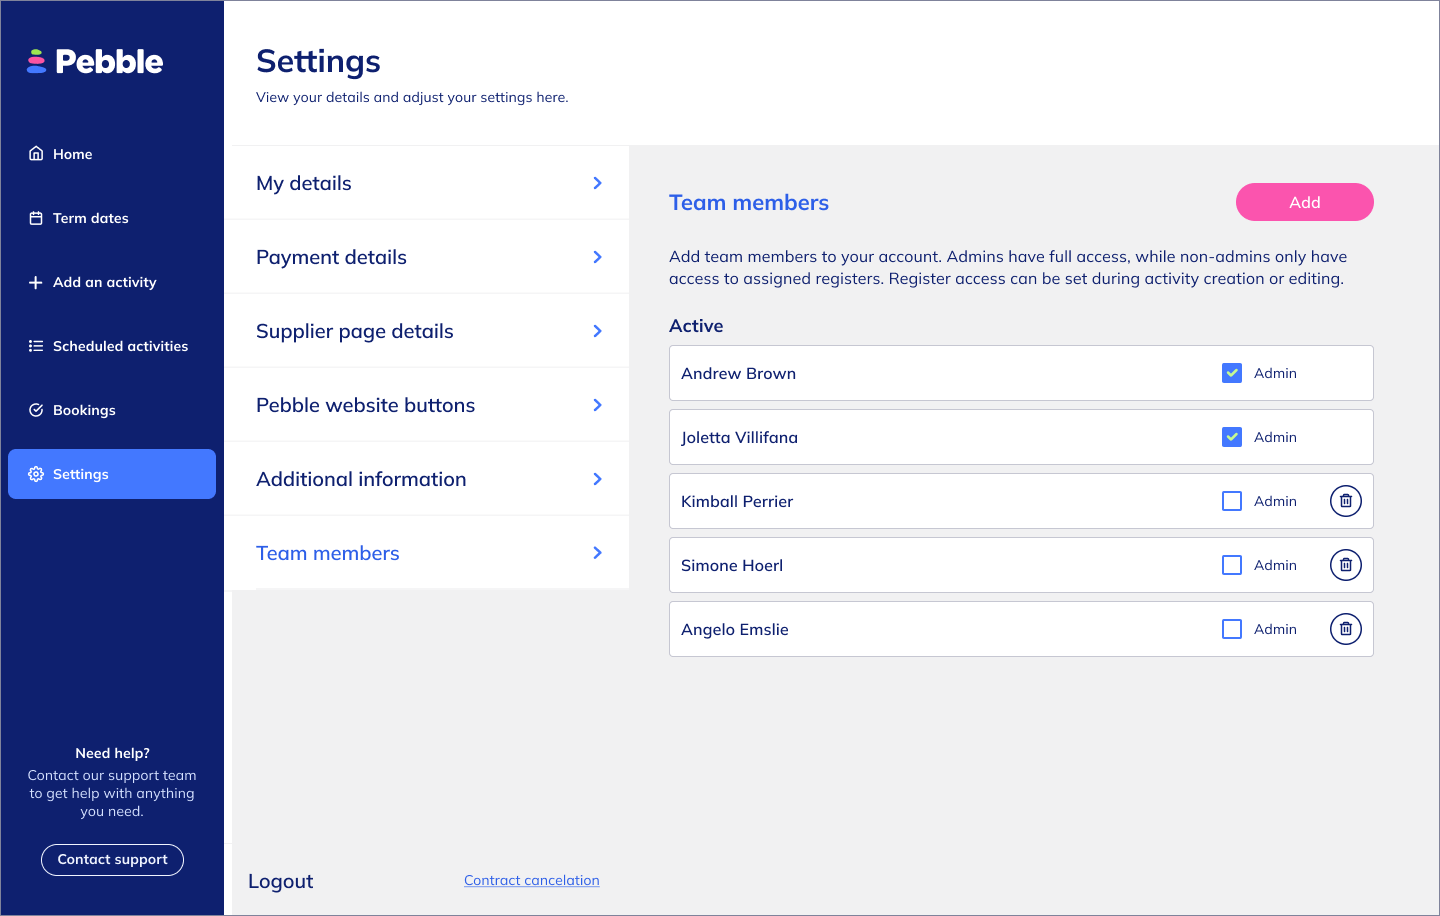The height and width of the screenshot is (916, 1440).
Task: Expand Pebble website buttons chevron
Action: (x=597, y=405)
